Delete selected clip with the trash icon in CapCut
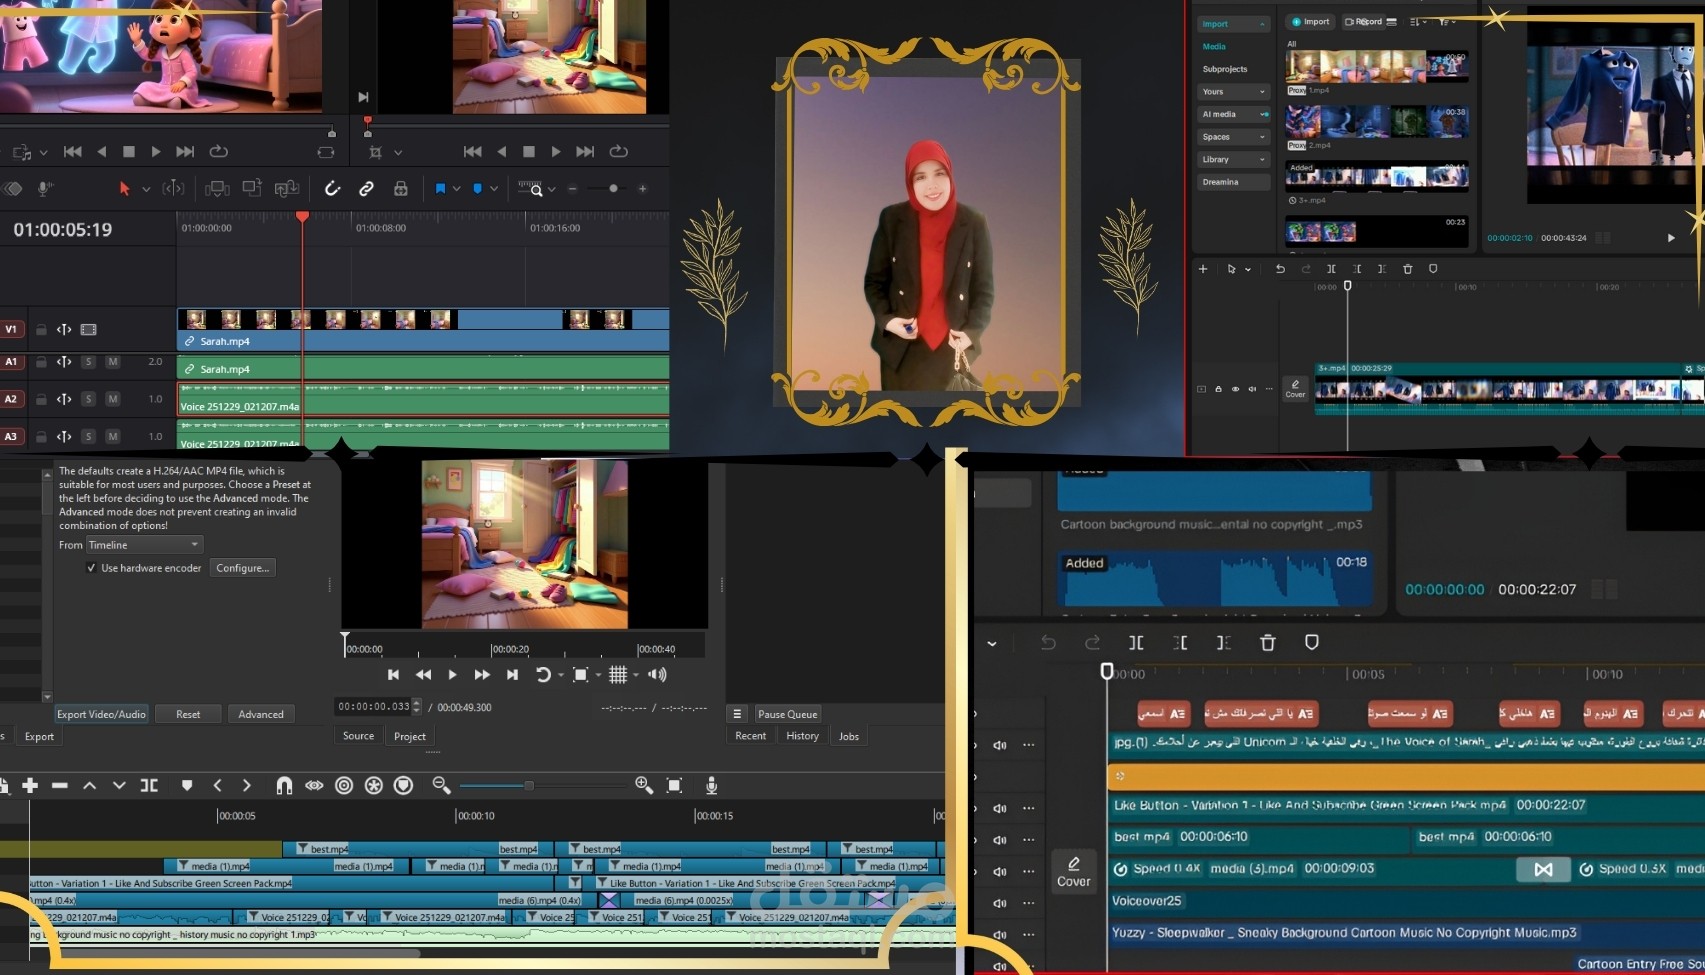Screen dimensions: 1705x975 (x=1267, y=643)
